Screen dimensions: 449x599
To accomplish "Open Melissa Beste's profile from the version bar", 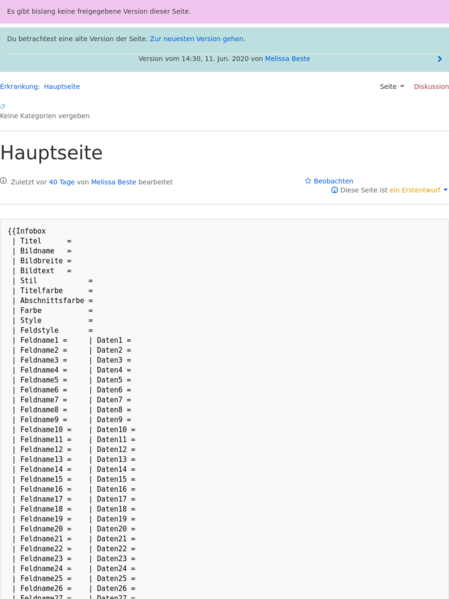I will click(287, 59).
